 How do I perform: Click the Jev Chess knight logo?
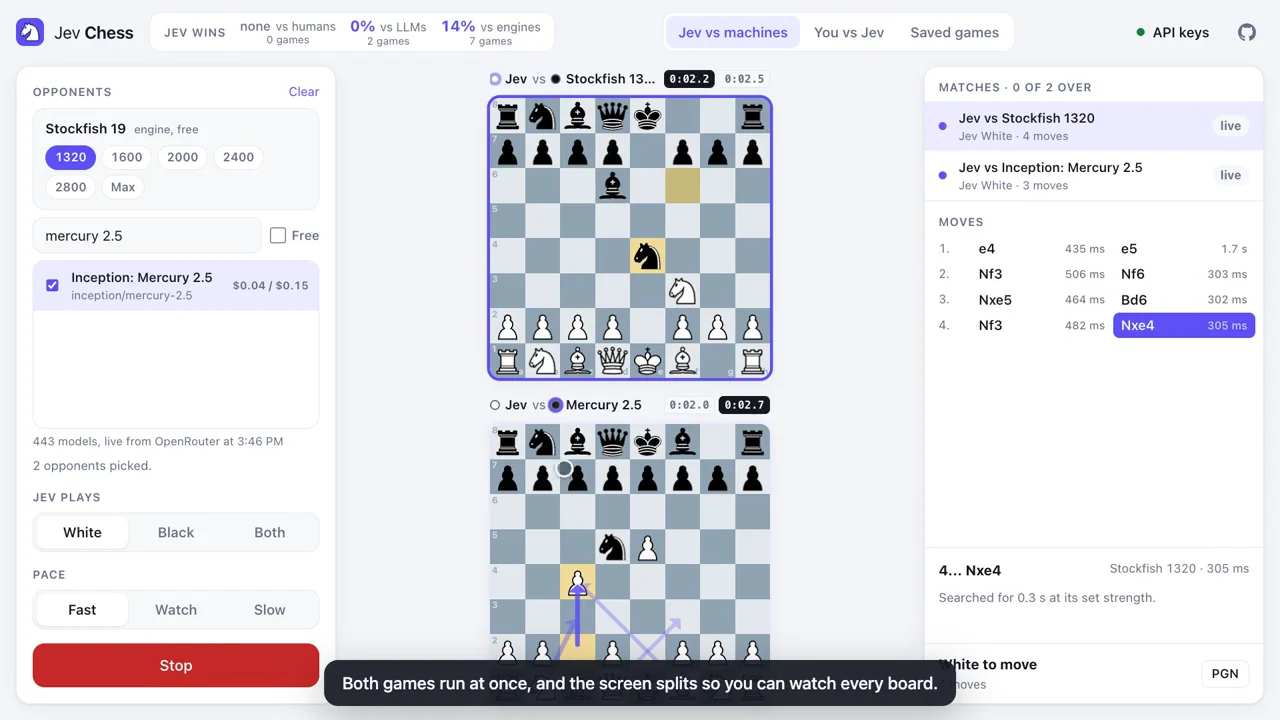point(30,32)
